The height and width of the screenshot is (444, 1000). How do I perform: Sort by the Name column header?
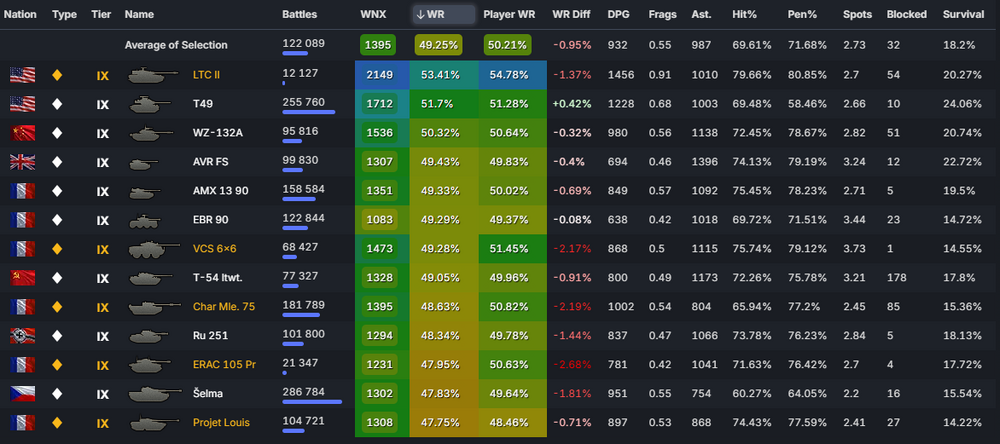pyautogui.click(x=139, y=14)
